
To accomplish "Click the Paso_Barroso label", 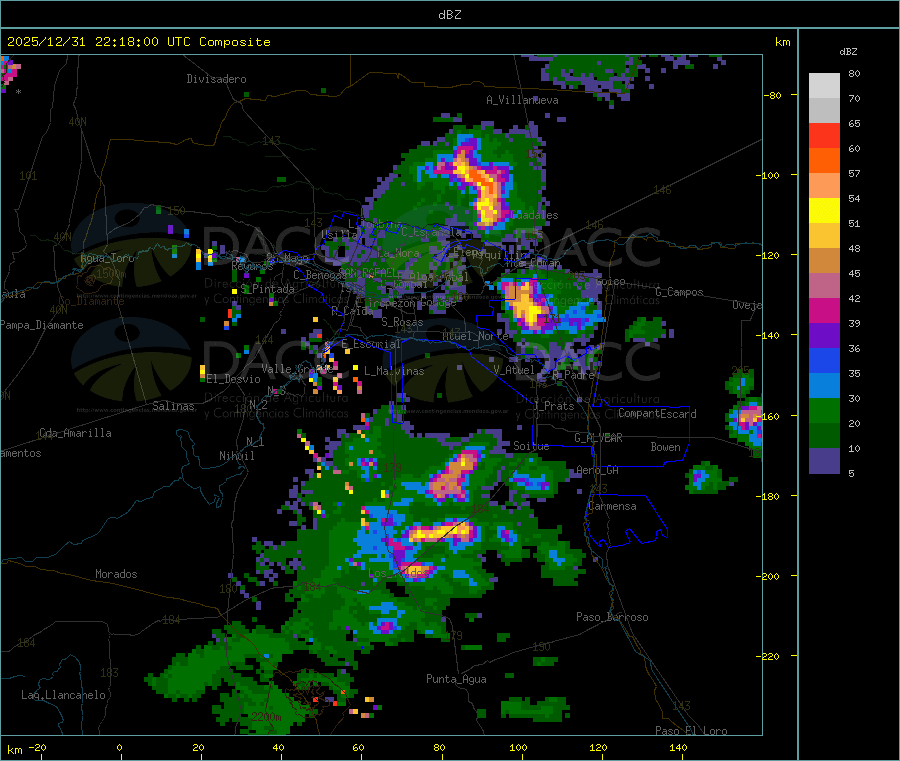I will 612,617.
